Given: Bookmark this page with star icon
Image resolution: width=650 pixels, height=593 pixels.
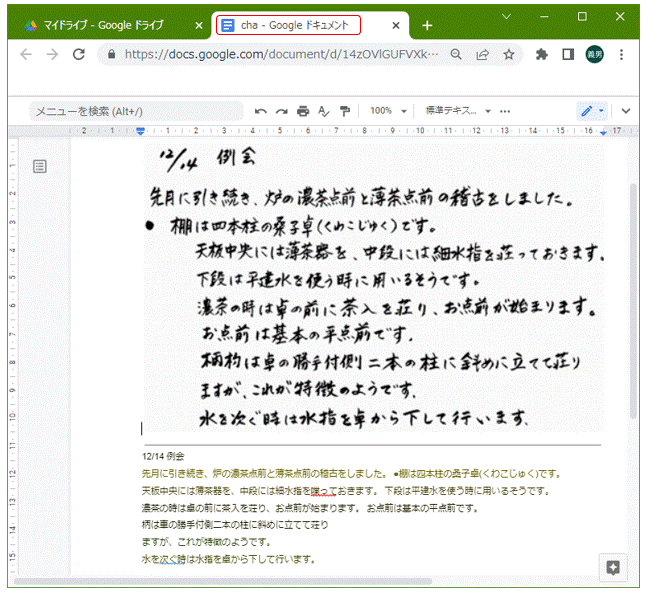Looking at the screenshot, I should 509,55.
